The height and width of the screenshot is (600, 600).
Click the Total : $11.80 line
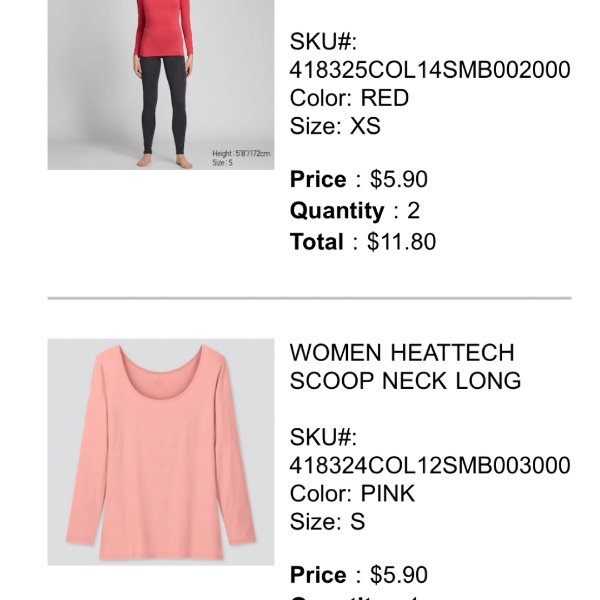click(x=363, y=242)
